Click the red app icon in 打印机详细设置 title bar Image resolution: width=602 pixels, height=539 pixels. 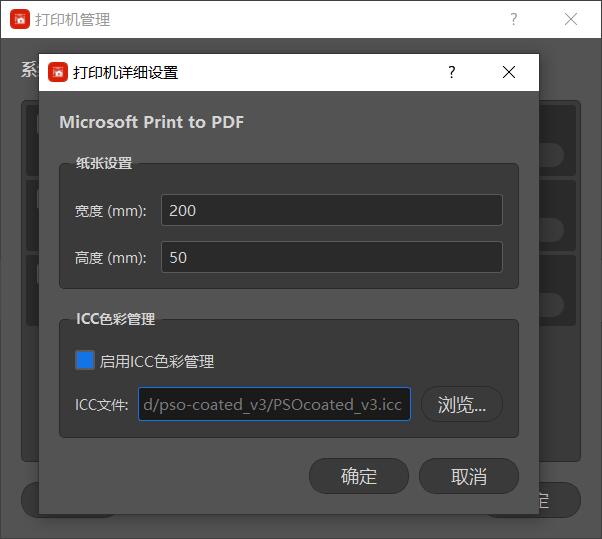58,72
